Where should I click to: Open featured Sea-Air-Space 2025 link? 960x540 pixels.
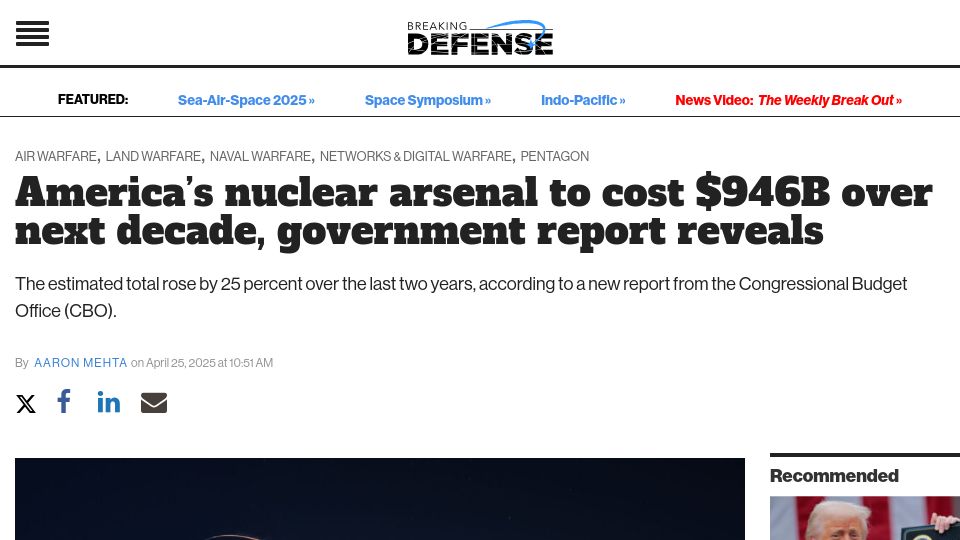point(246,100)
